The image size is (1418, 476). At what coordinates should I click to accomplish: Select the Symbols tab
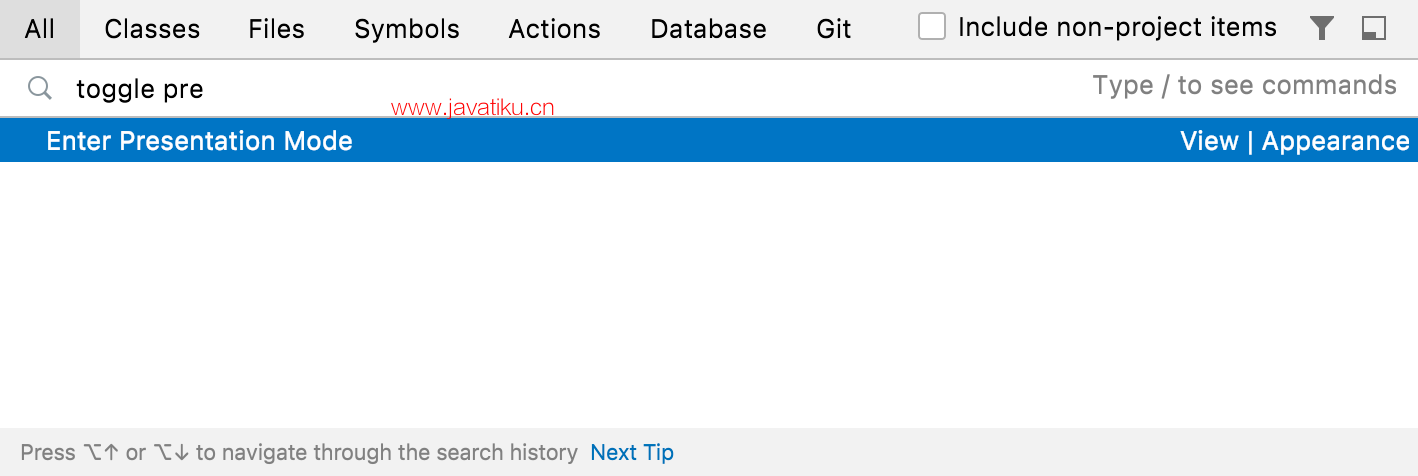point(407,29)
